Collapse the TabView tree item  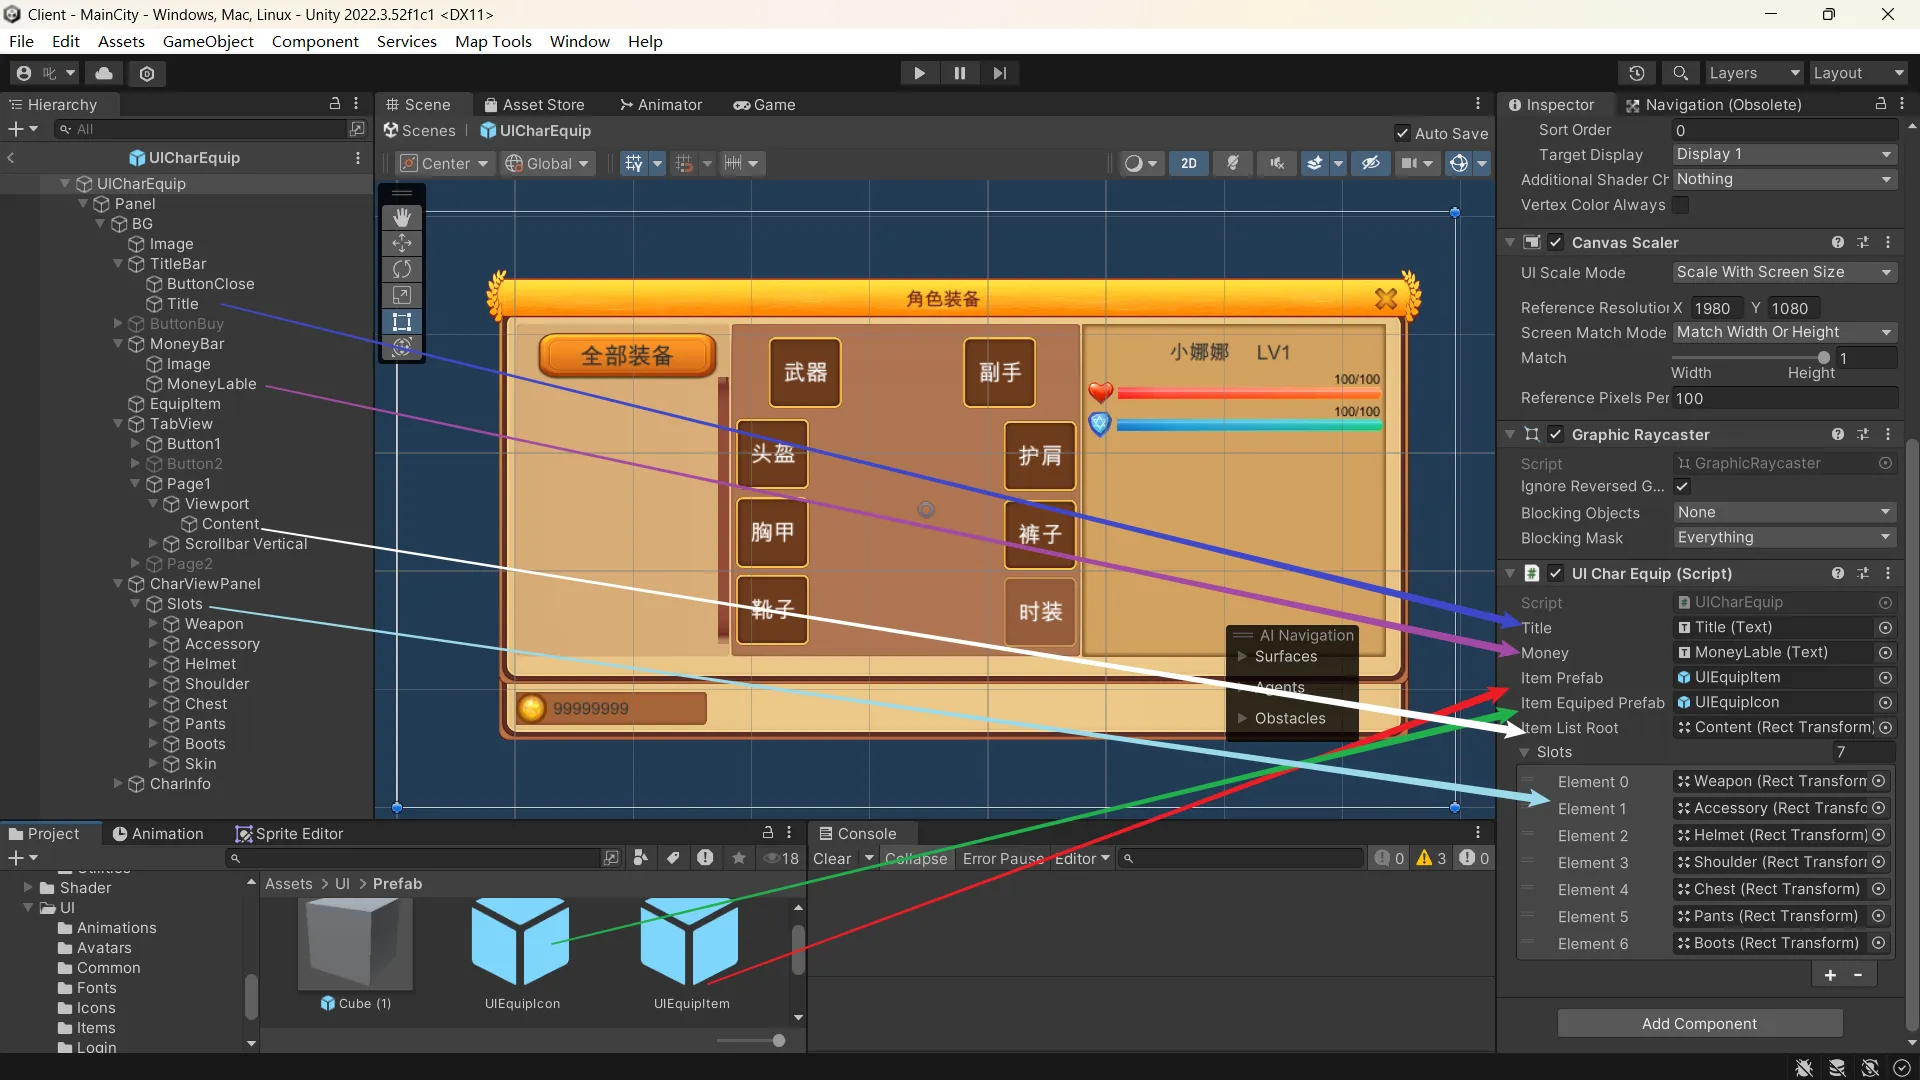click(x=118, y=424)
